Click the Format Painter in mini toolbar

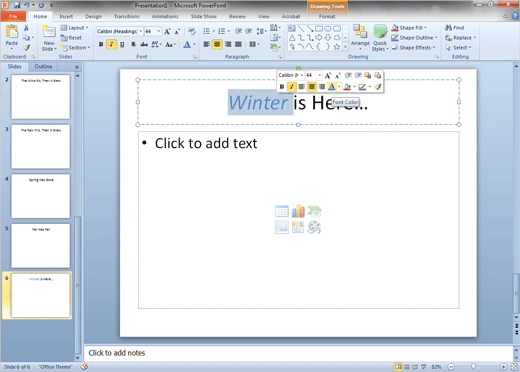click(377, 87)
